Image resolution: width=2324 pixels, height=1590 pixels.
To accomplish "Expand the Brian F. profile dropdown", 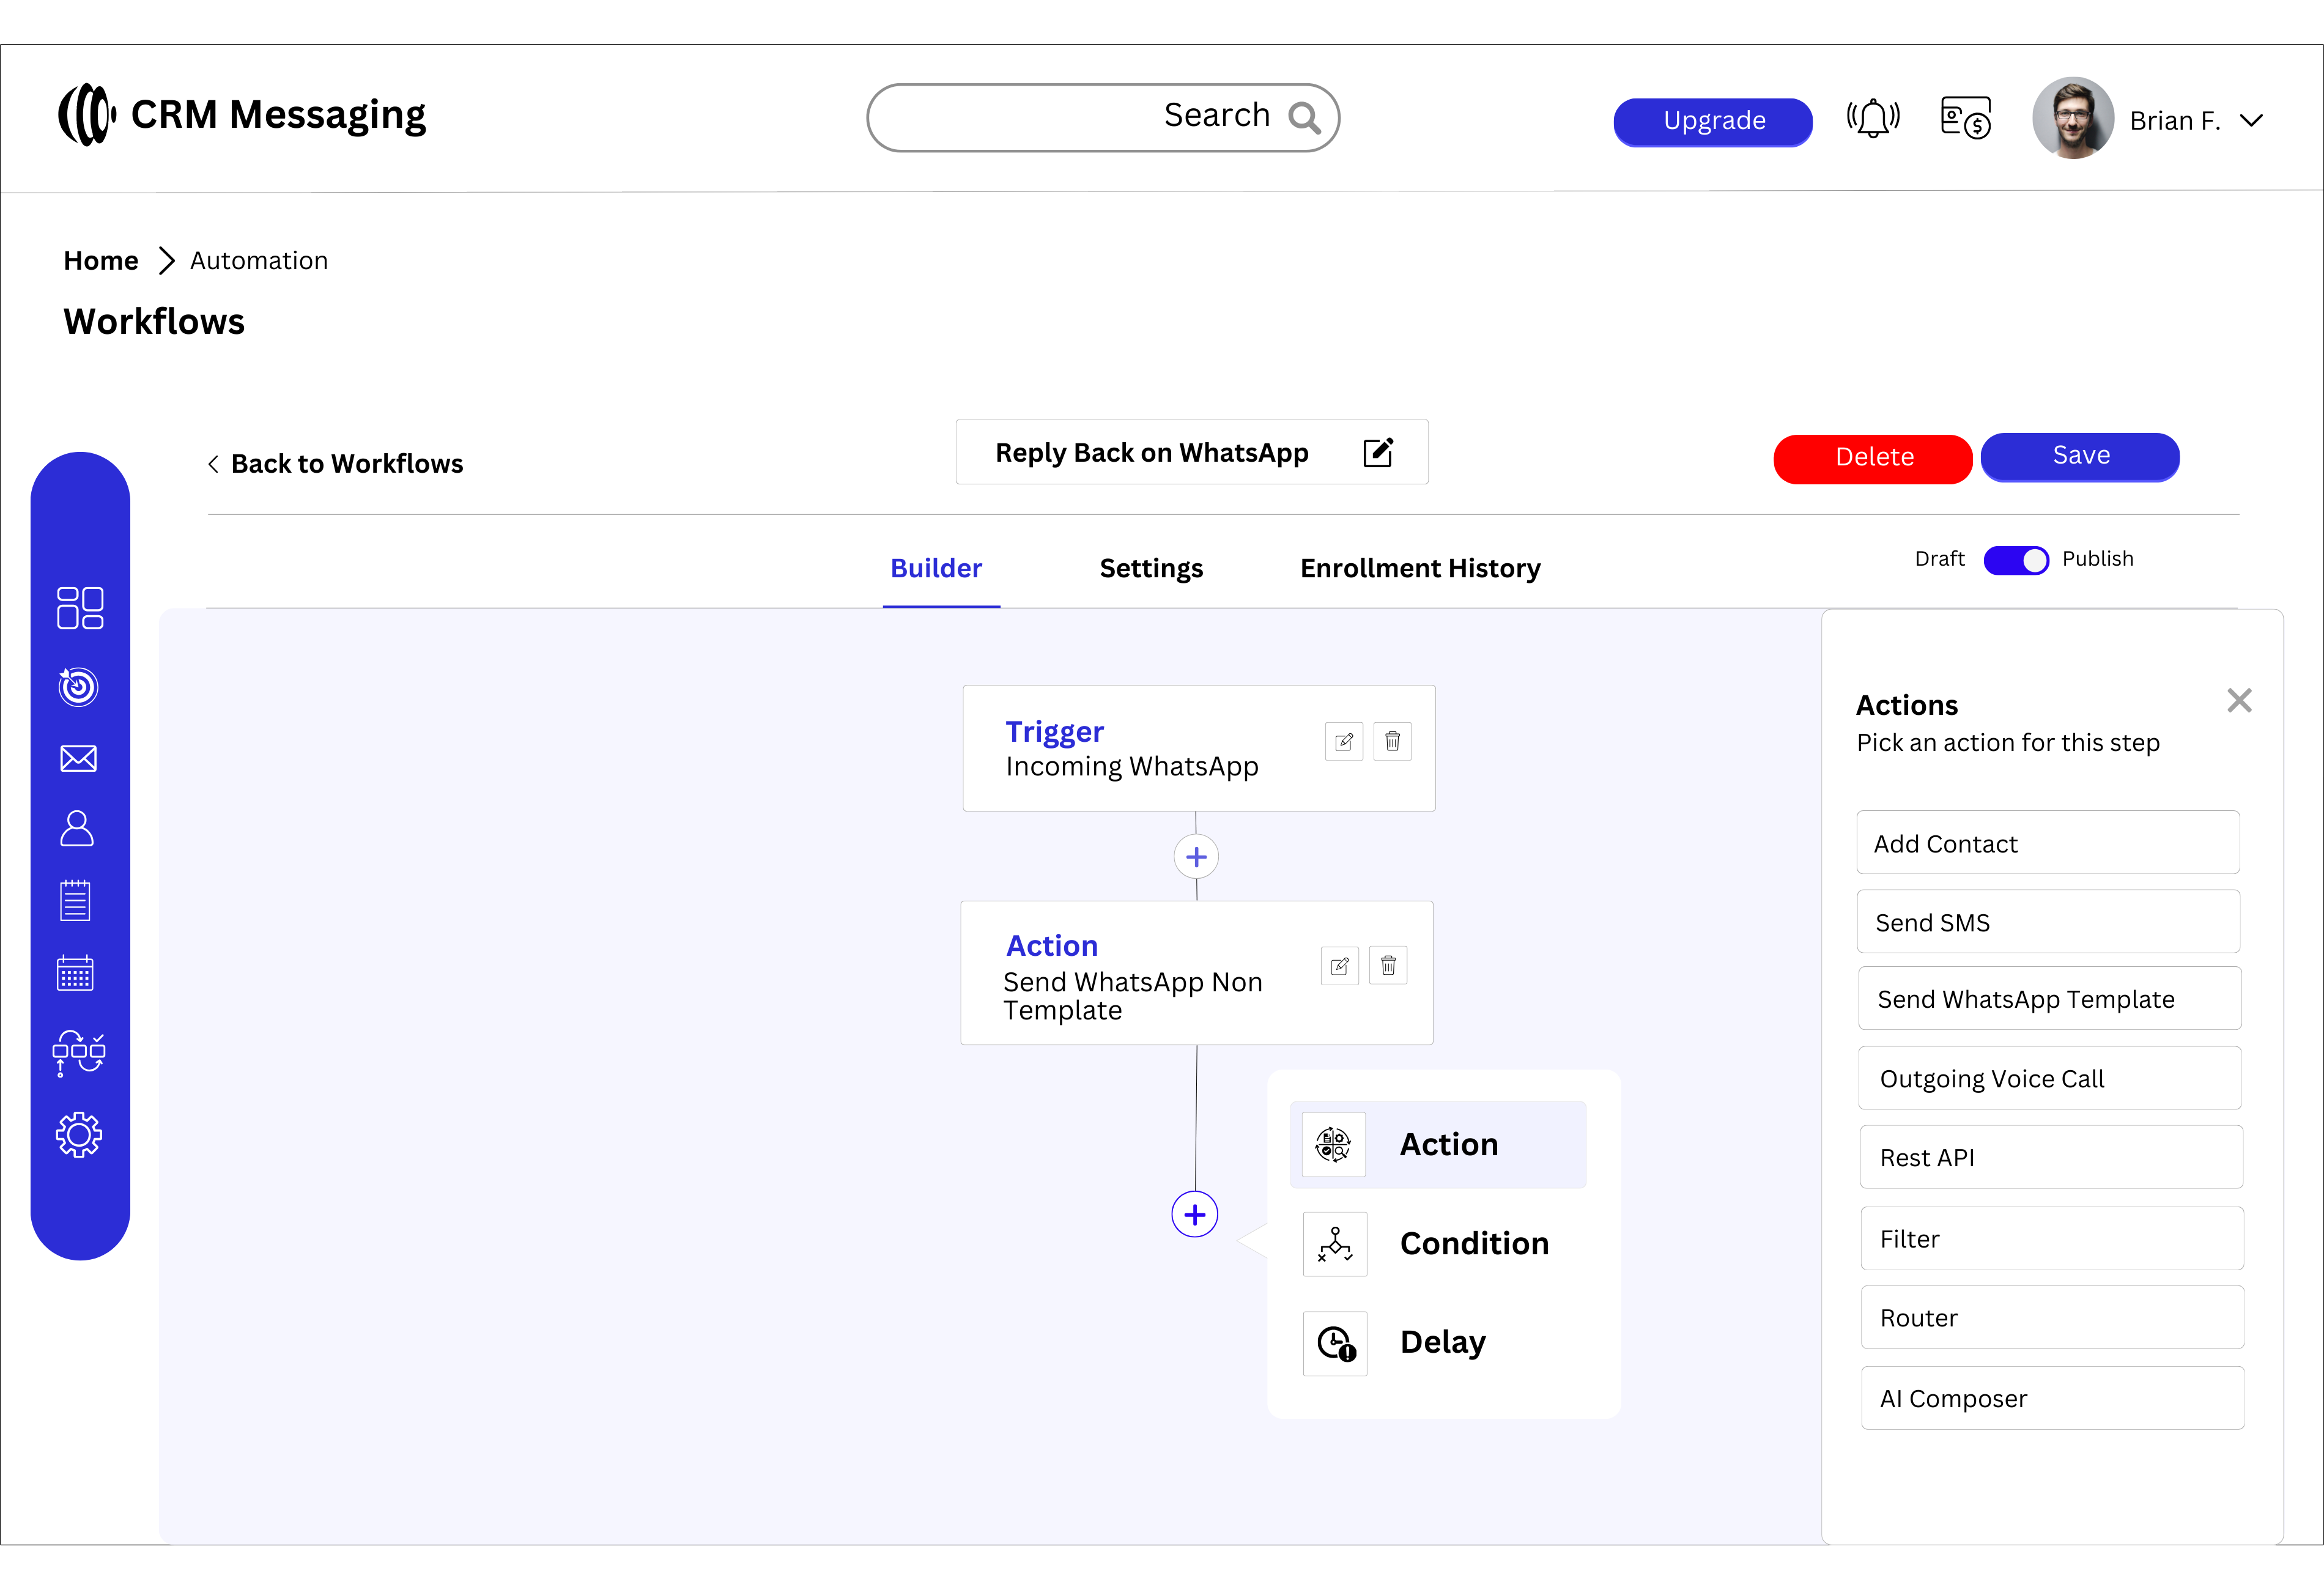I will coord(2250,121).
